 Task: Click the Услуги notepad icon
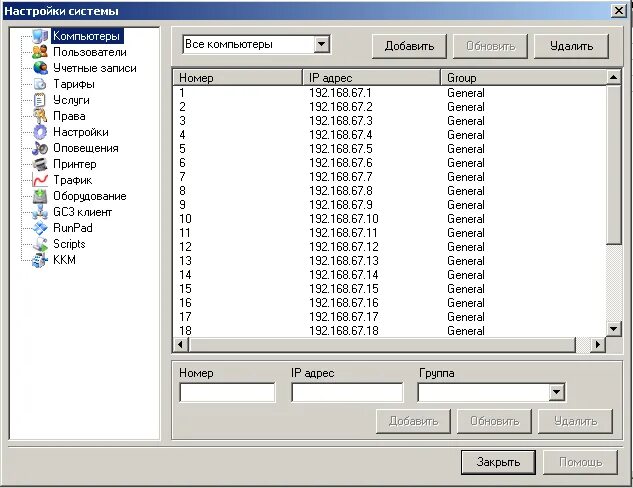[40, 100]
